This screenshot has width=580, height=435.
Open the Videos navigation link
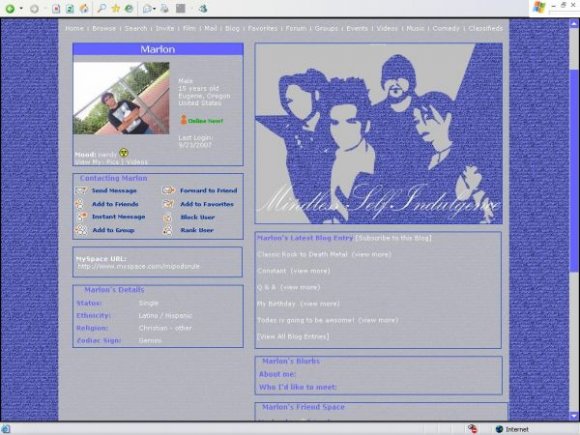point(387,28)
